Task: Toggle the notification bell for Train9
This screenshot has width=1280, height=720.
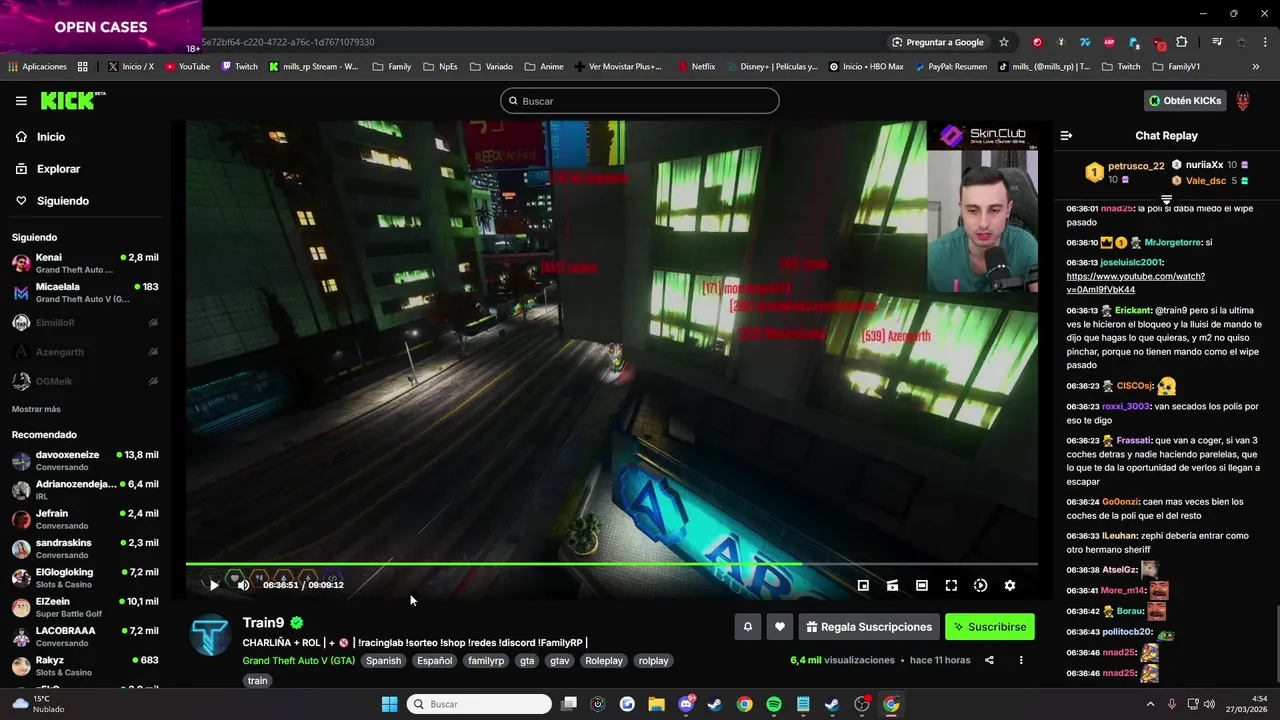Action: coord(747,627)
